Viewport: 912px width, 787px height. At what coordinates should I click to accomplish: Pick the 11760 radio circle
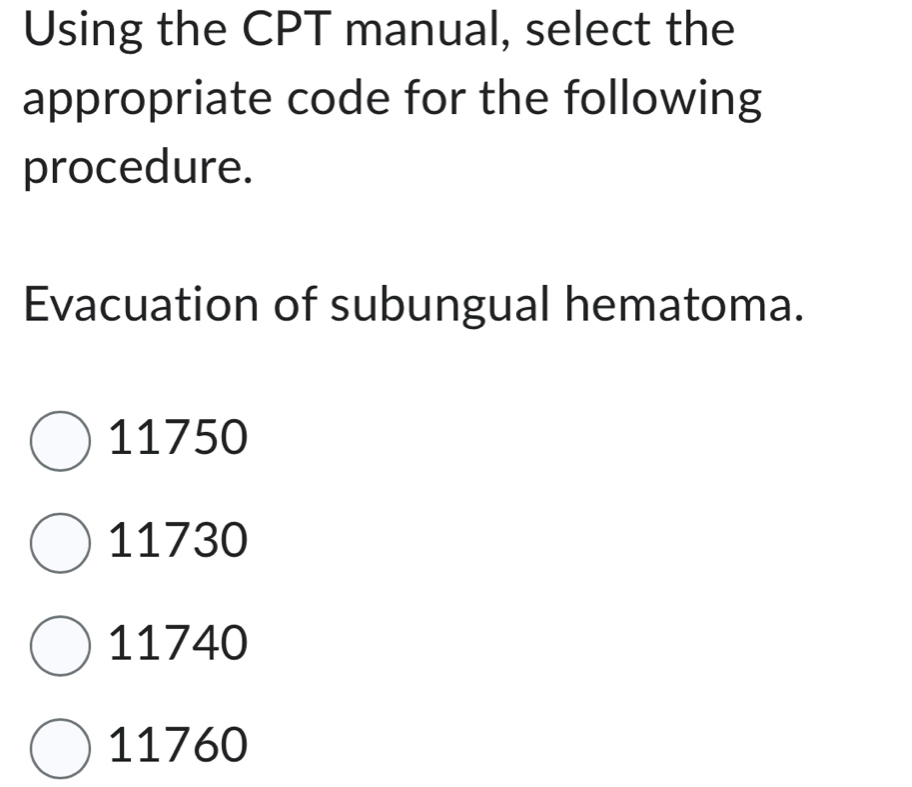click(60, 747)
